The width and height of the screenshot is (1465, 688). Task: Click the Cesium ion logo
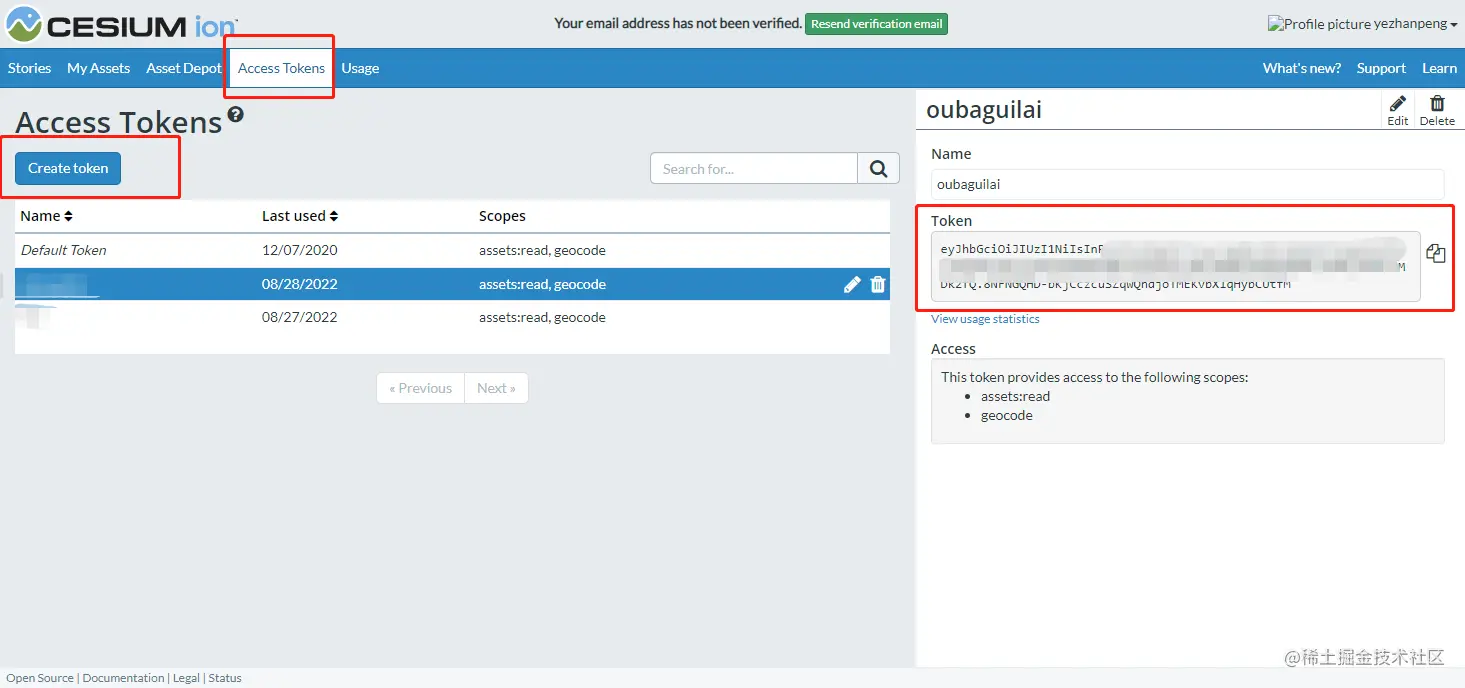coord(123,24)
